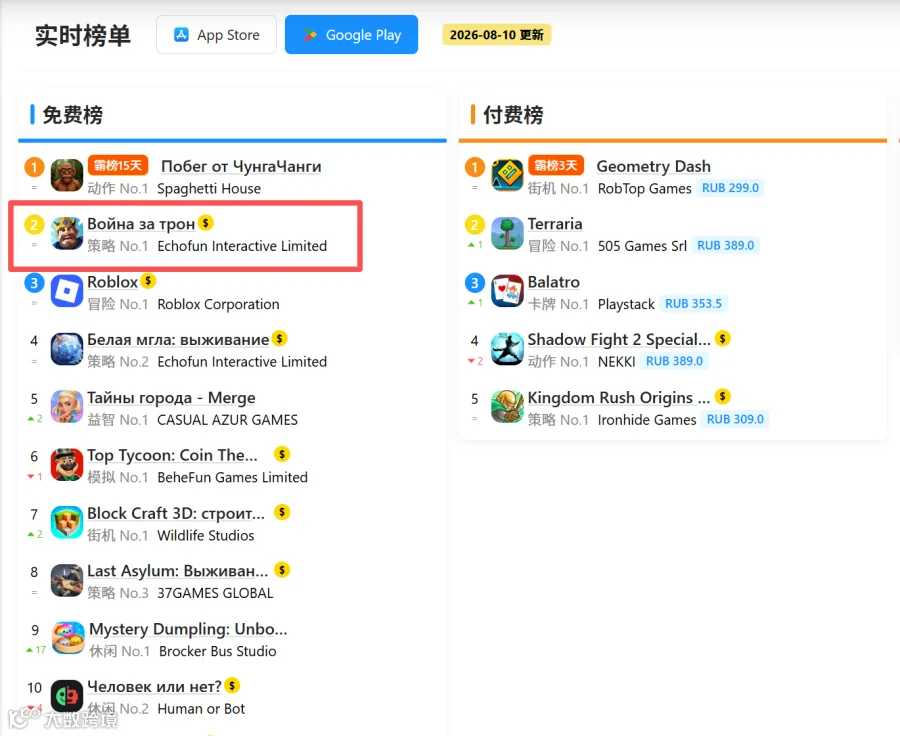Click the coin badge next to Roblox
900x736 pixels.
(148, 280)
